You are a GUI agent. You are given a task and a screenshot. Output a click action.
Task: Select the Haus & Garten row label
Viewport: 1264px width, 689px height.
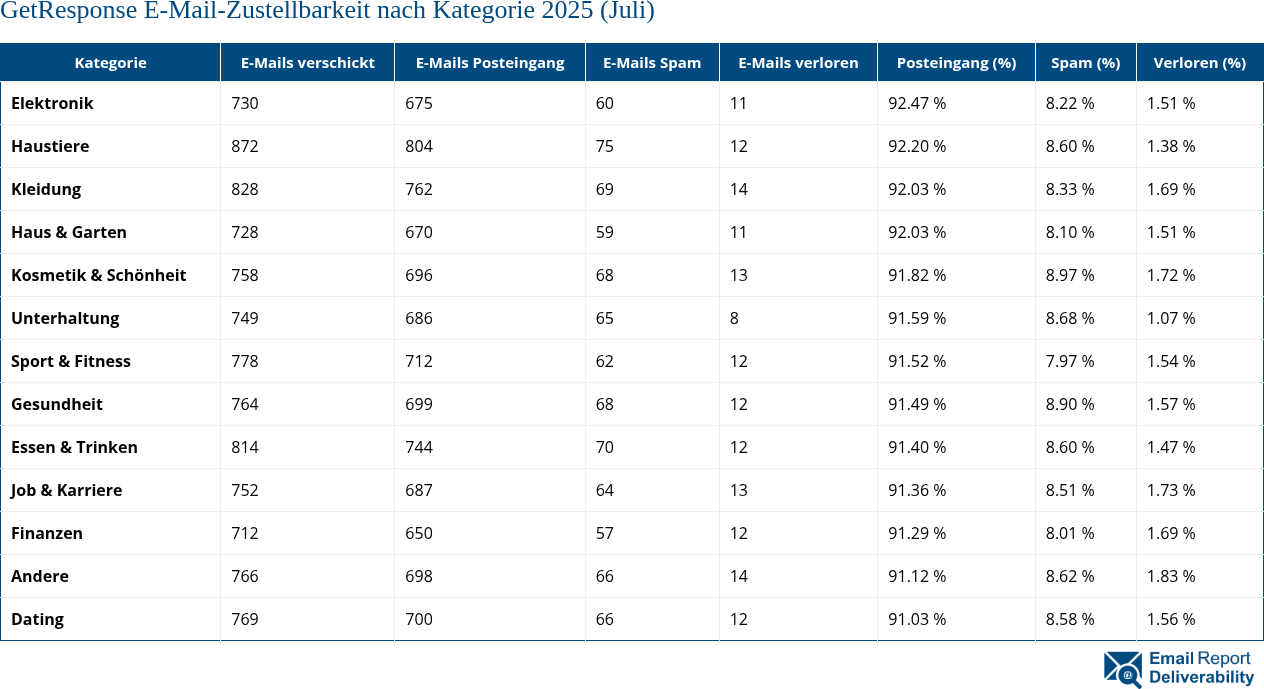69,232
